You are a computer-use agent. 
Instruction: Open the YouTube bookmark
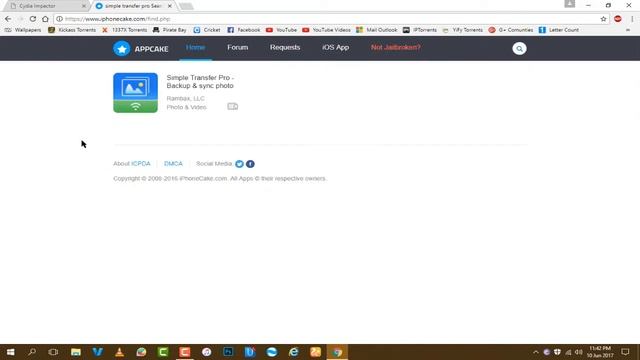tap(281, 30)
